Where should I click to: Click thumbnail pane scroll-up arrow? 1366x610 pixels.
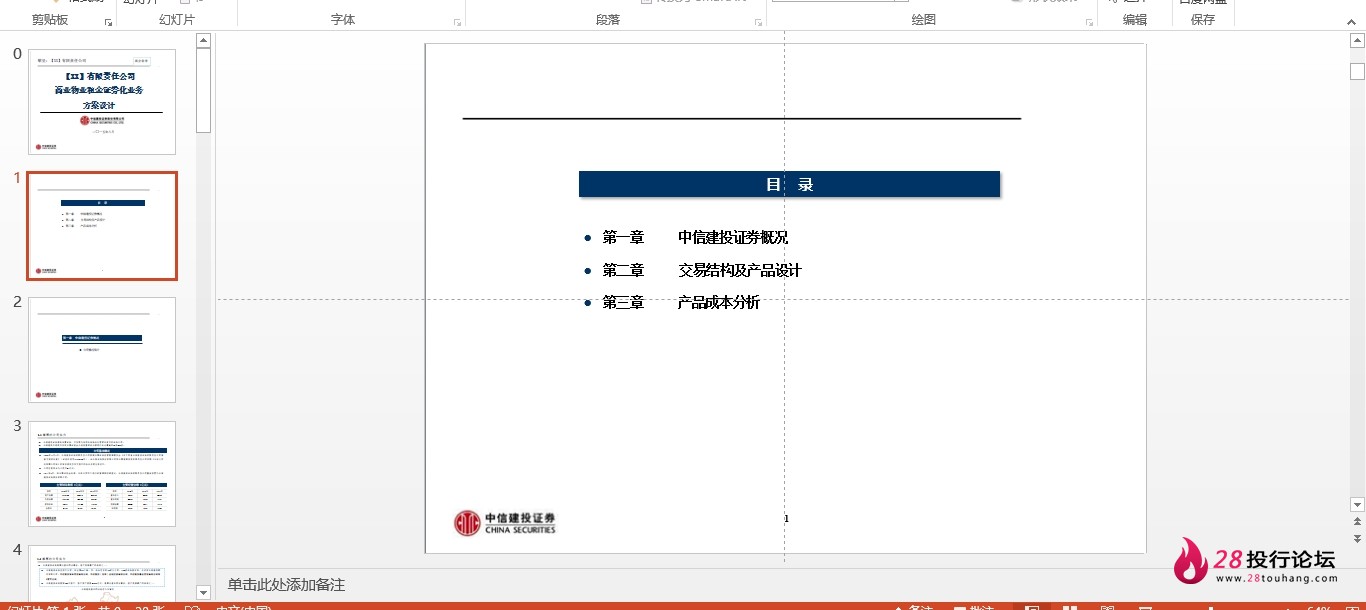point(204,41)
